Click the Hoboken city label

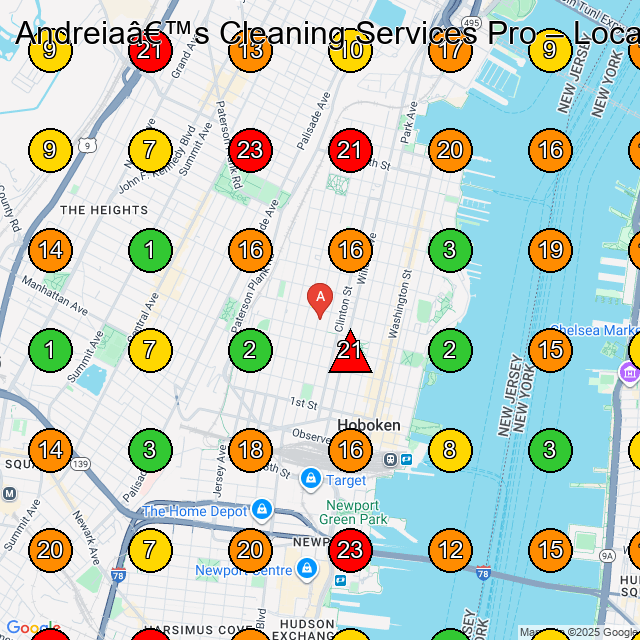point(369,425)
